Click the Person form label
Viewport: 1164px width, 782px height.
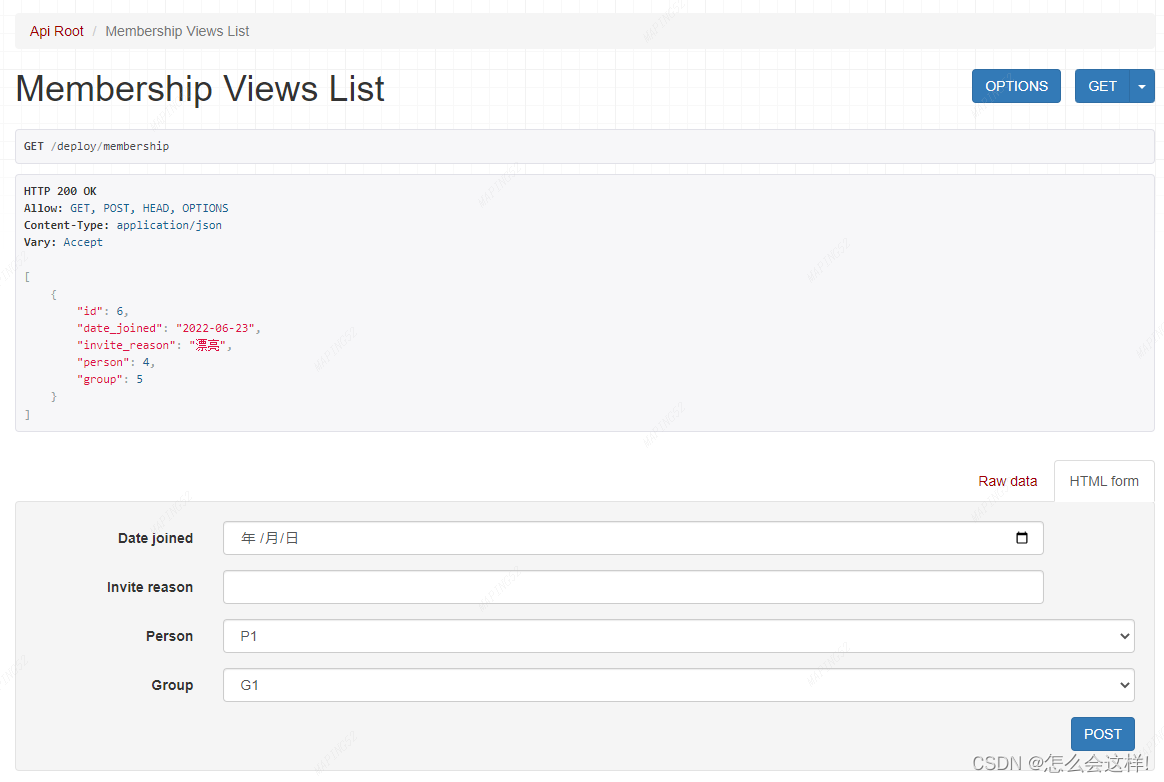coord(169,636)
